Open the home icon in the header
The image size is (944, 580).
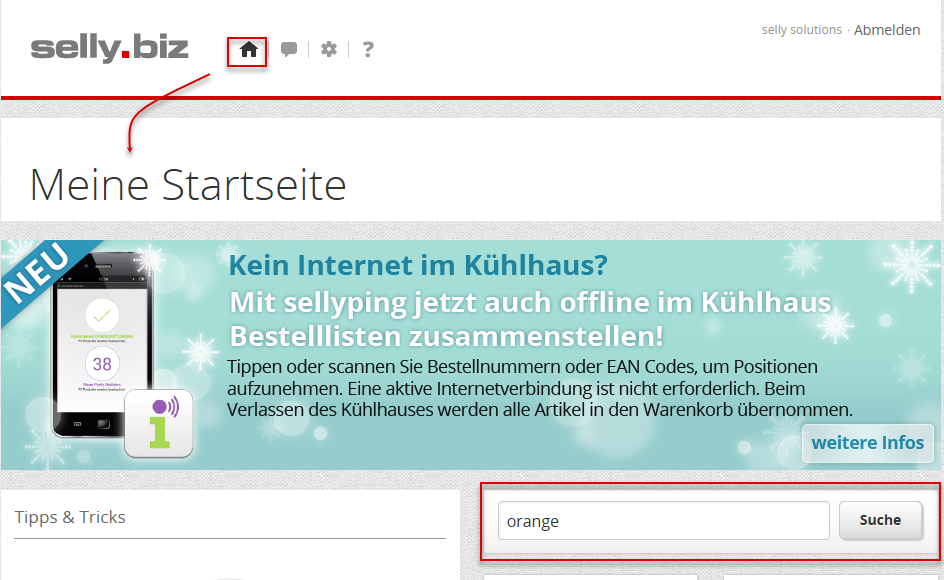click(x=248, y=49)
